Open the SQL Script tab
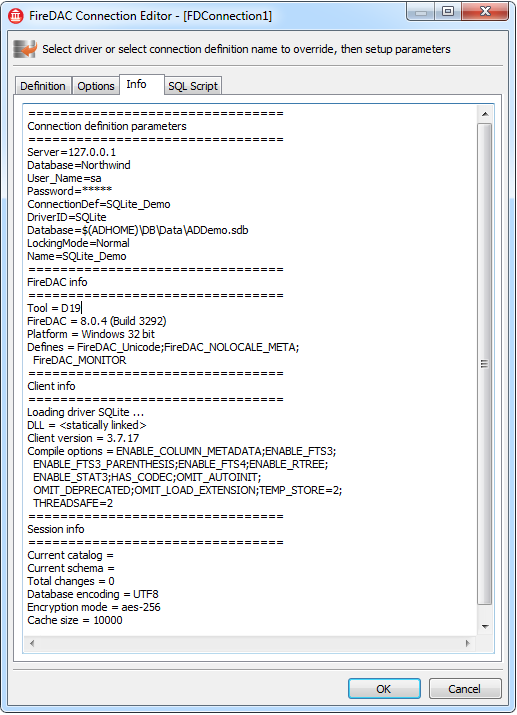 pyautogui.click(x=193, y=86)
